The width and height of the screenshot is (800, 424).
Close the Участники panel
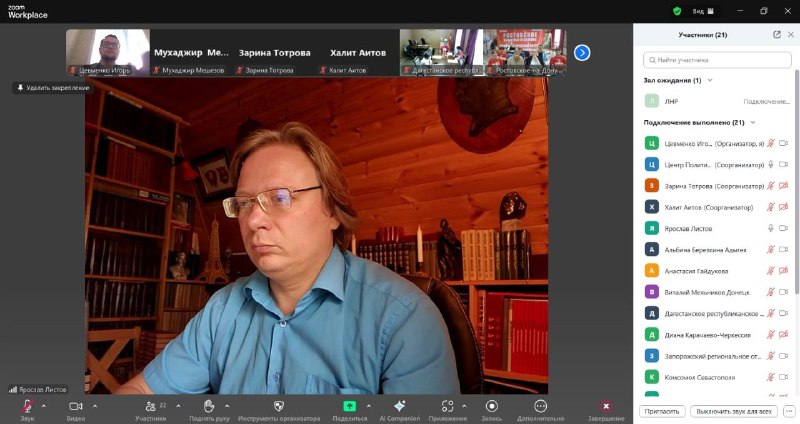coord(790,35)
